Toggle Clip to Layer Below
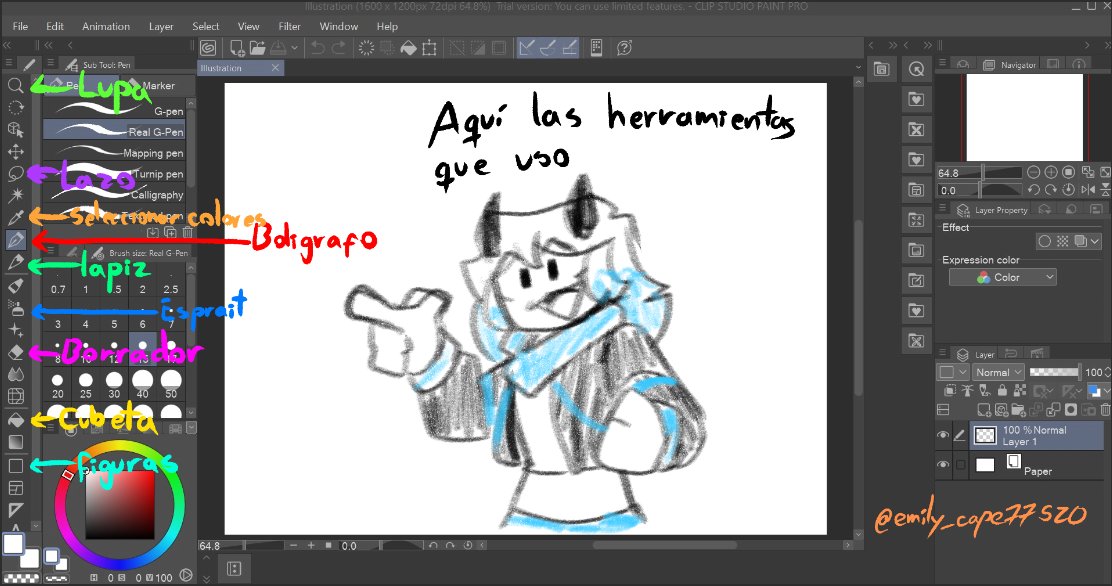Image resolution: width=1112 pixels, height=586 pixels. click(x=951, y=390)
